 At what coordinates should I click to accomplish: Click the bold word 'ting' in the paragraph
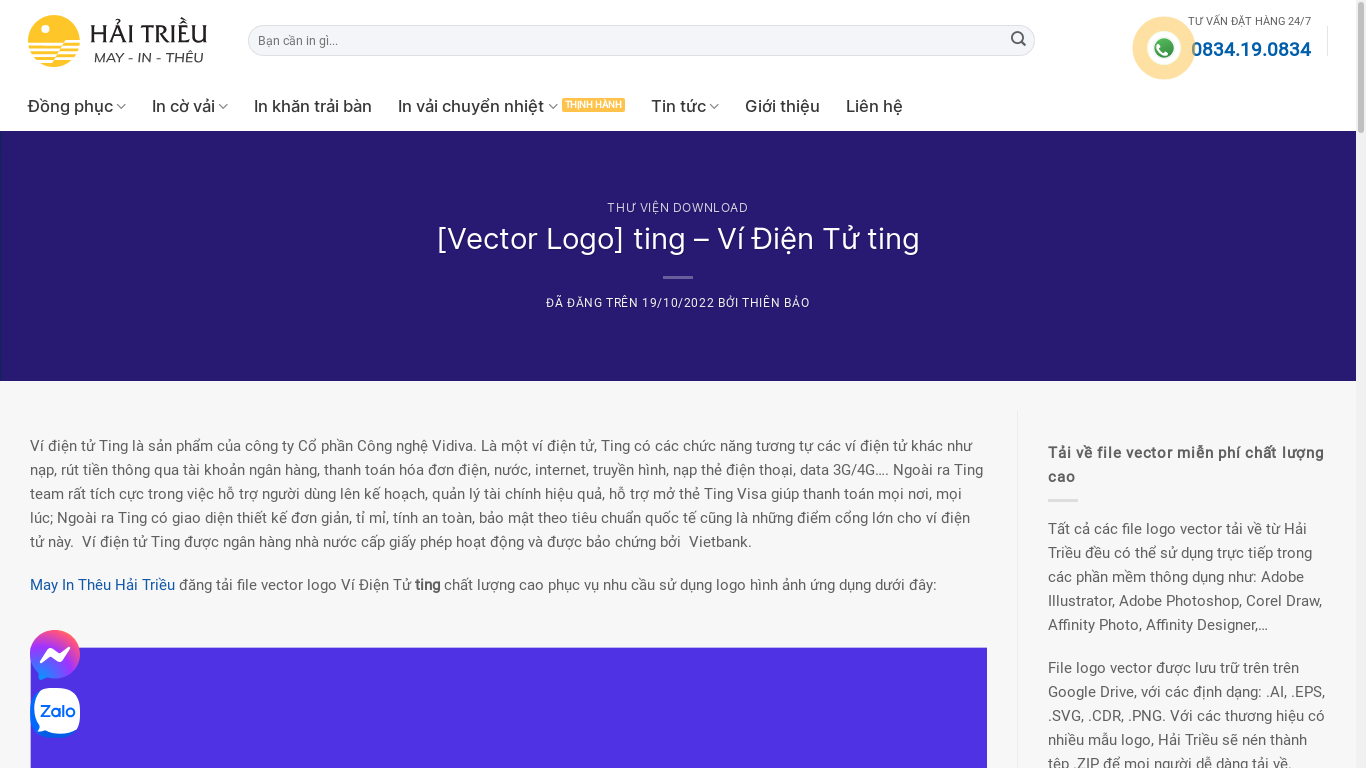(x=428, y=585)
